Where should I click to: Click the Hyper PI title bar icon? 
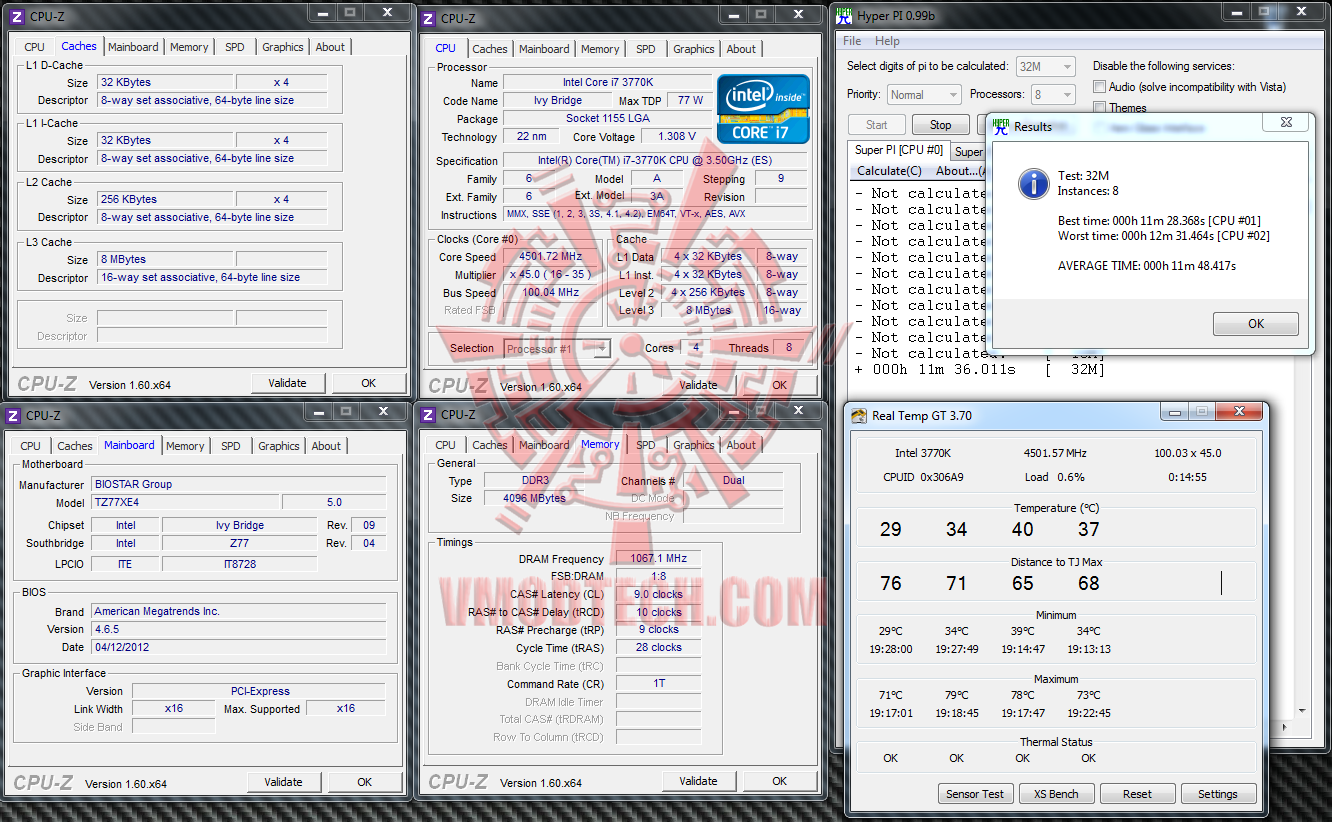coord(845,17)
